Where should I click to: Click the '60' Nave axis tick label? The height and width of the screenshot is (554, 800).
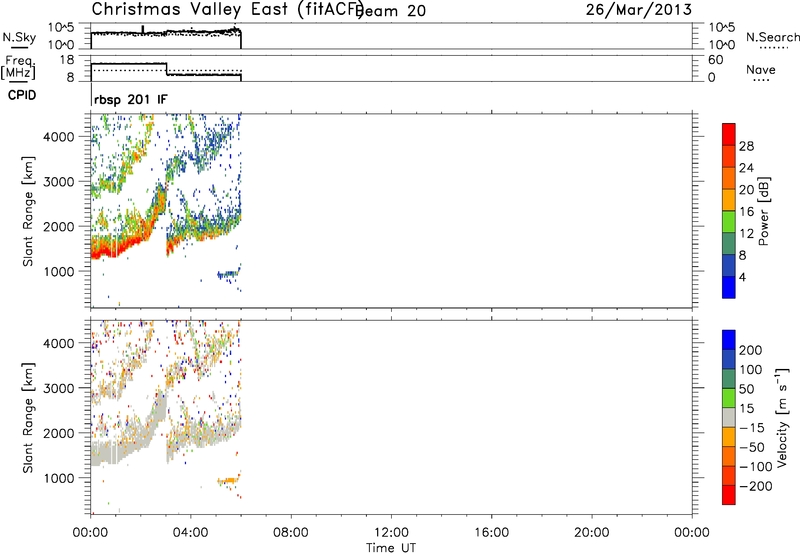point(715,60)
